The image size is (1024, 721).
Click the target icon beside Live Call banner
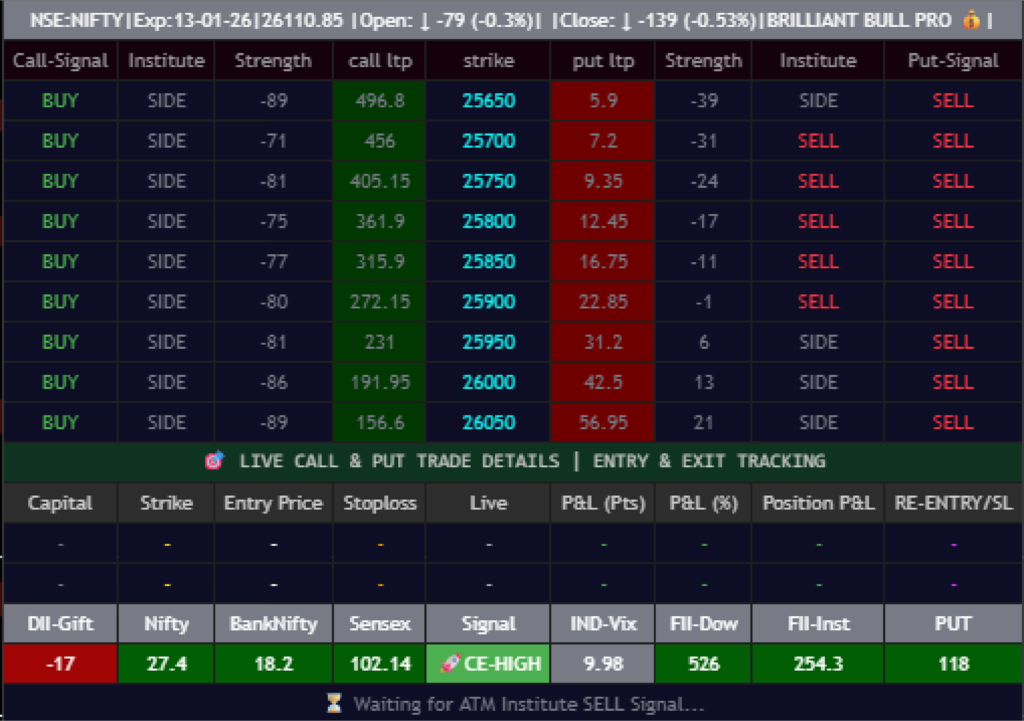tap(213, 461)
